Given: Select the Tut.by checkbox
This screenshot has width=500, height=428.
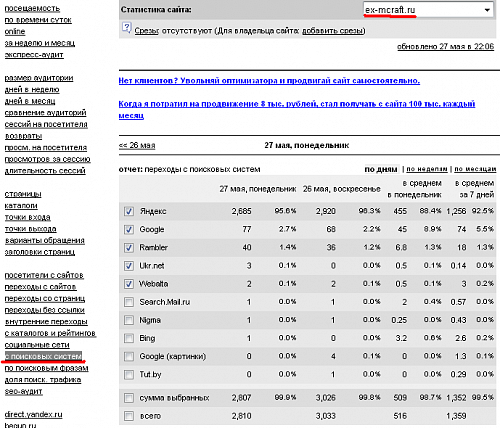Looking at the screenshot, I should 129,375.
